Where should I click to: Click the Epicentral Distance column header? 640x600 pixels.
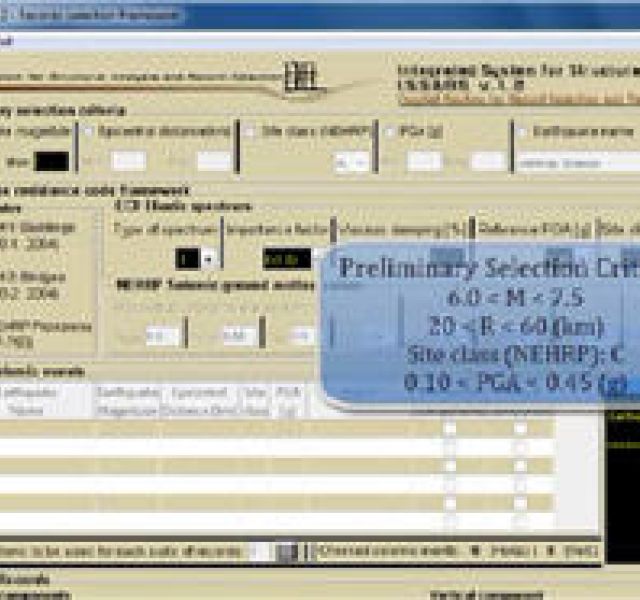click(198, 401)
